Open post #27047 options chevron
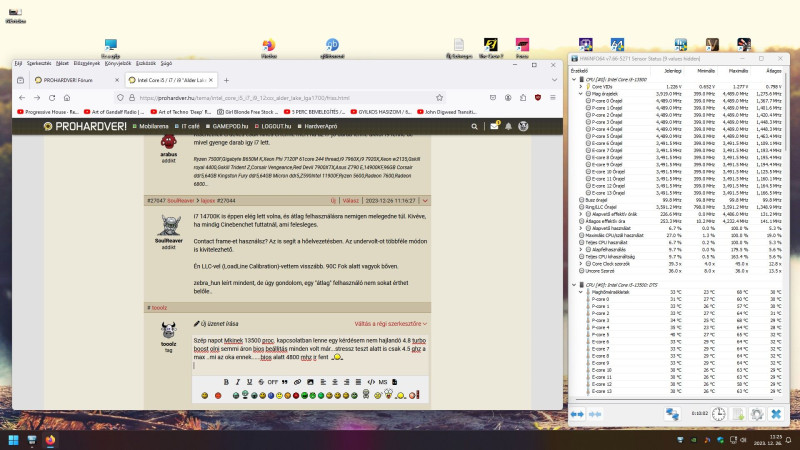The image size is (800, 450). [x=425, y=201]
